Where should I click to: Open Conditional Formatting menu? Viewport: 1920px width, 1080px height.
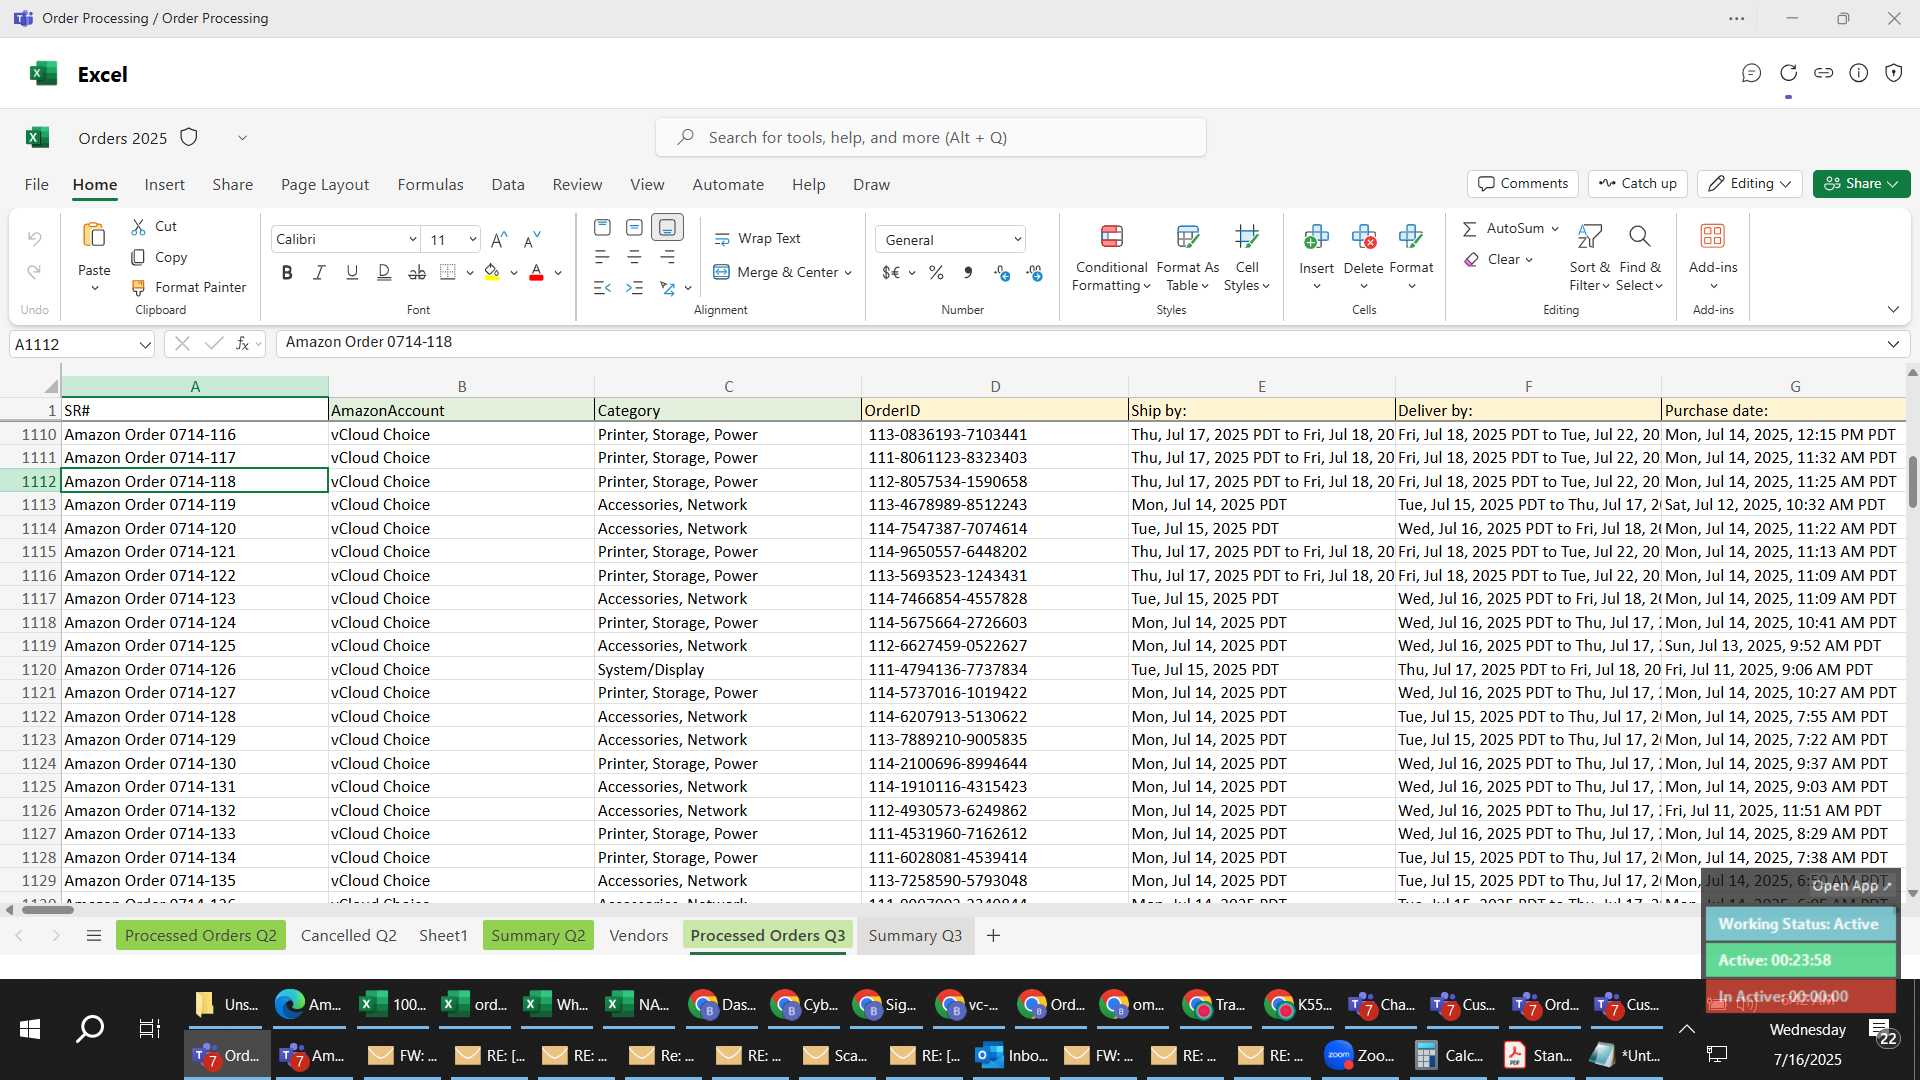click(1111, 258)
